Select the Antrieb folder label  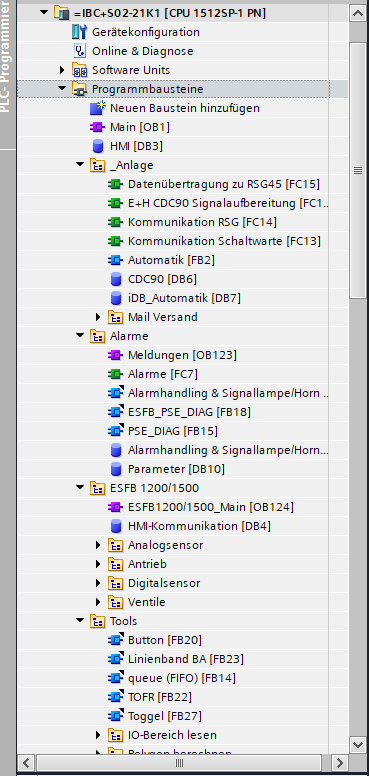[147, 564]
